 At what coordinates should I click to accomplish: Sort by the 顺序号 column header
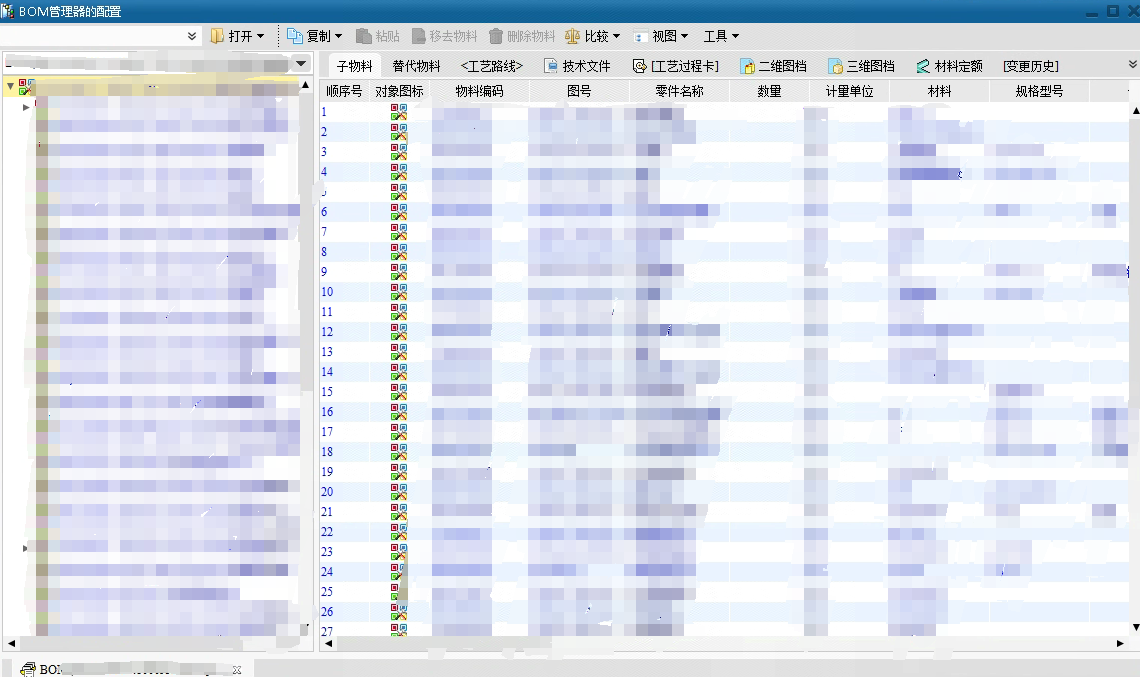pyautogui.click(x=344, y=91)
